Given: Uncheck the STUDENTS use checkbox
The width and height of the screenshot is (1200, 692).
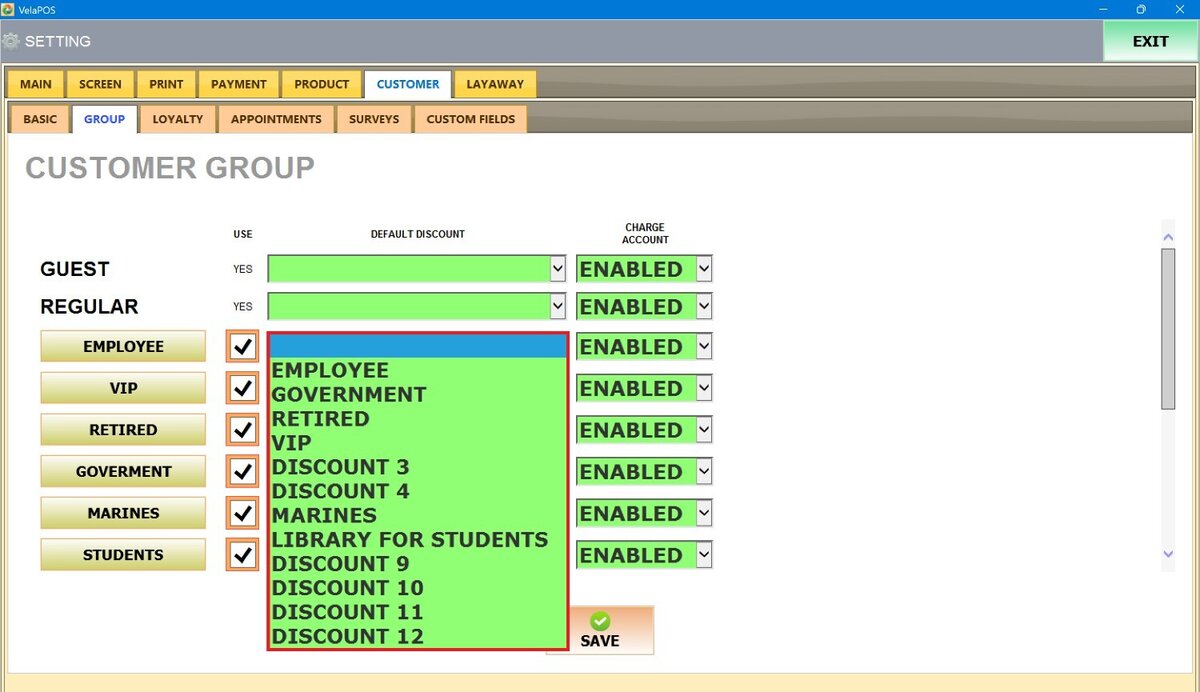Looking at the screenshot, I should click(x=242, y=555).
